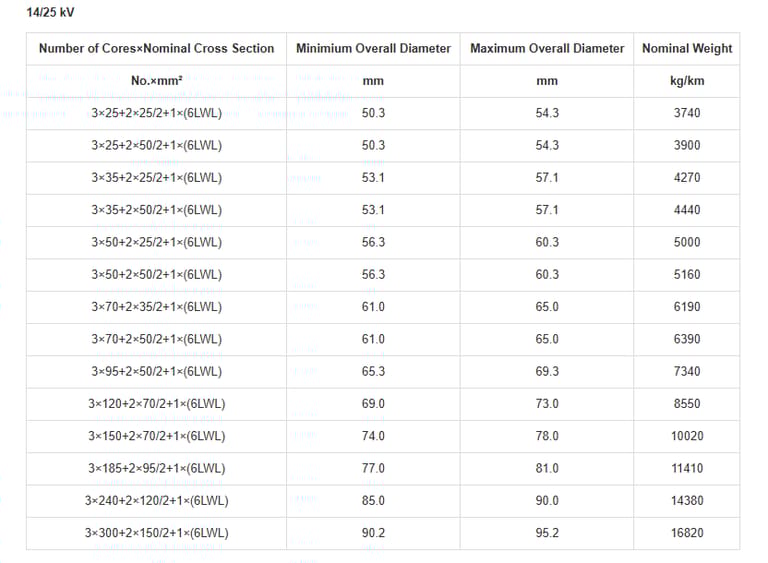Image resolution: width=768 pixels, height=563 pixels.
Task: Click the 3×95+2×50/2+1×(6LWL) cell
Action: pos(156,371)
